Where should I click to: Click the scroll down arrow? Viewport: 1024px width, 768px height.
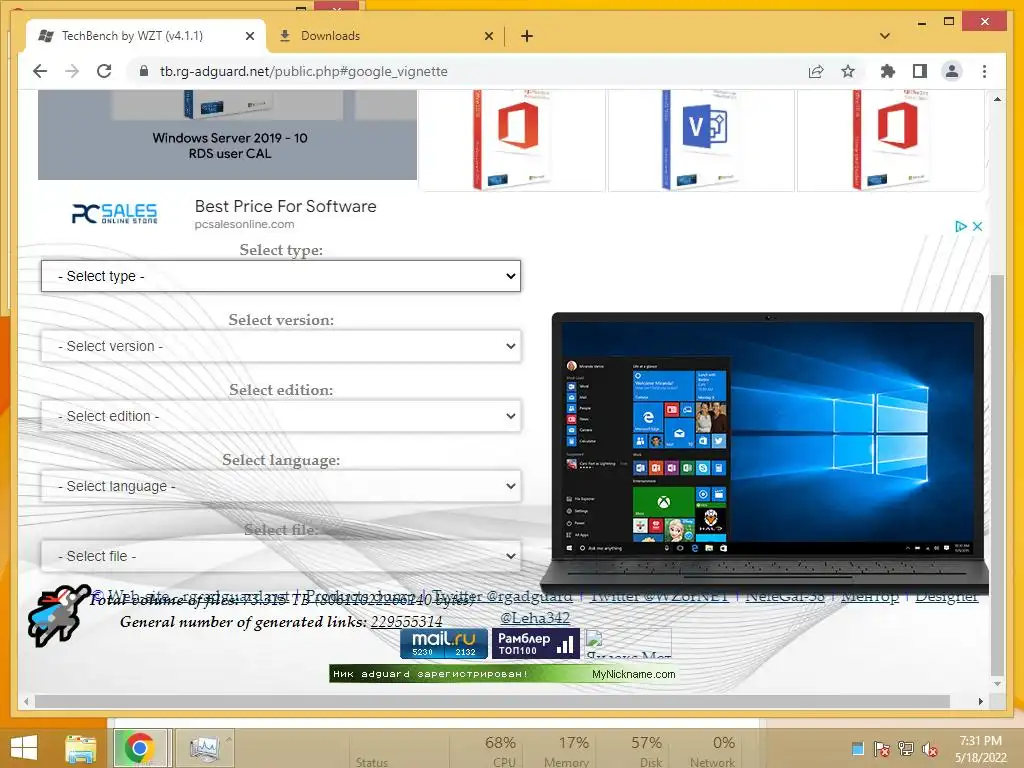[997, 684]
